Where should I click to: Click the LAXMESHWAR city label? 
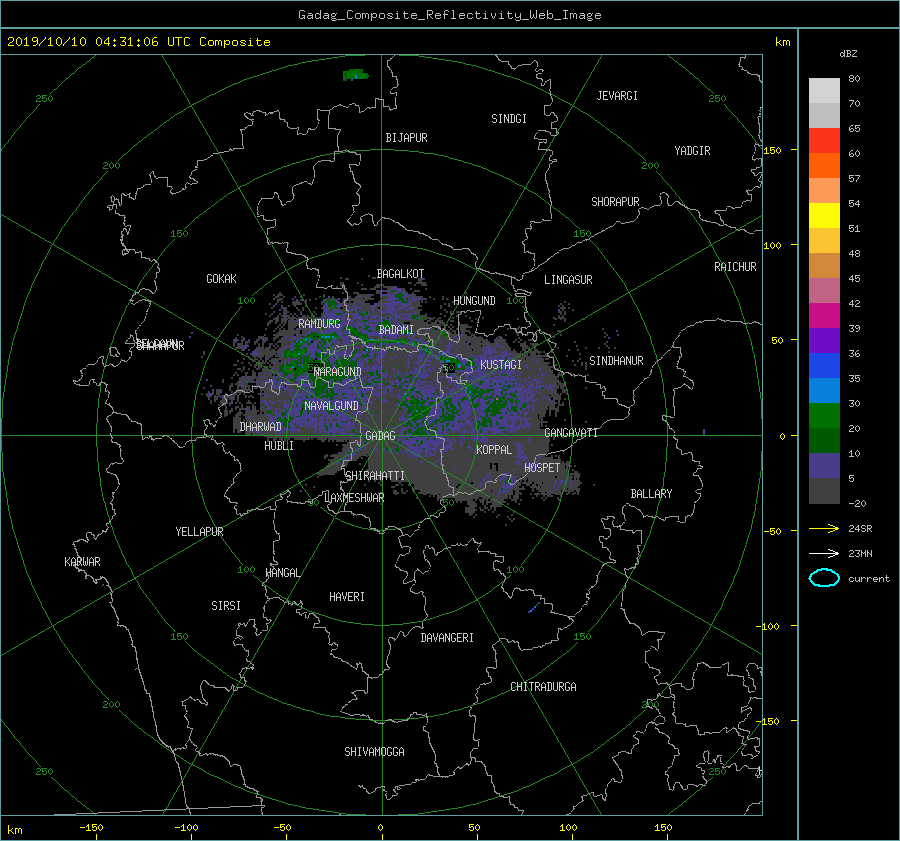(354, 498)
